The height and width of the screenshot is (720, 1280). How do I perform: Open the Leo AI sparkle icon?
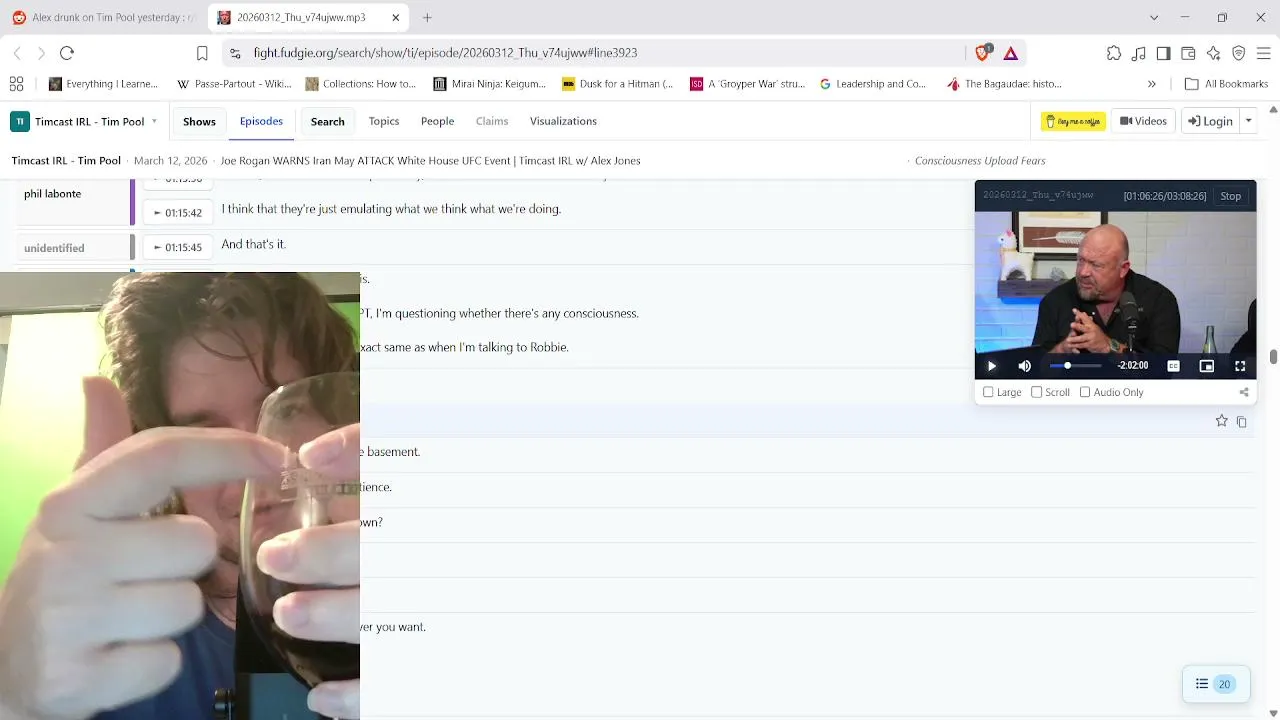click(1213, 53)
